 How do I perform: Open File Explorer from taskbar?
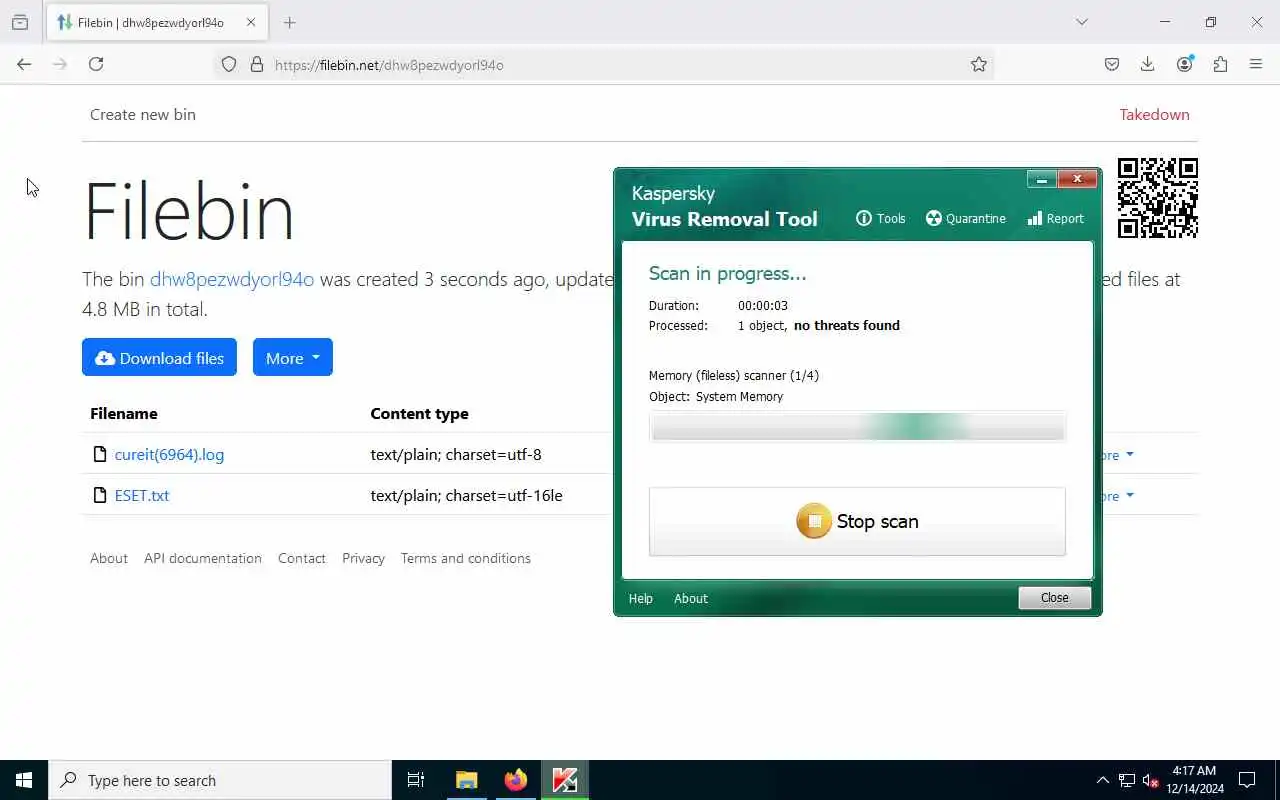[466, 780]
